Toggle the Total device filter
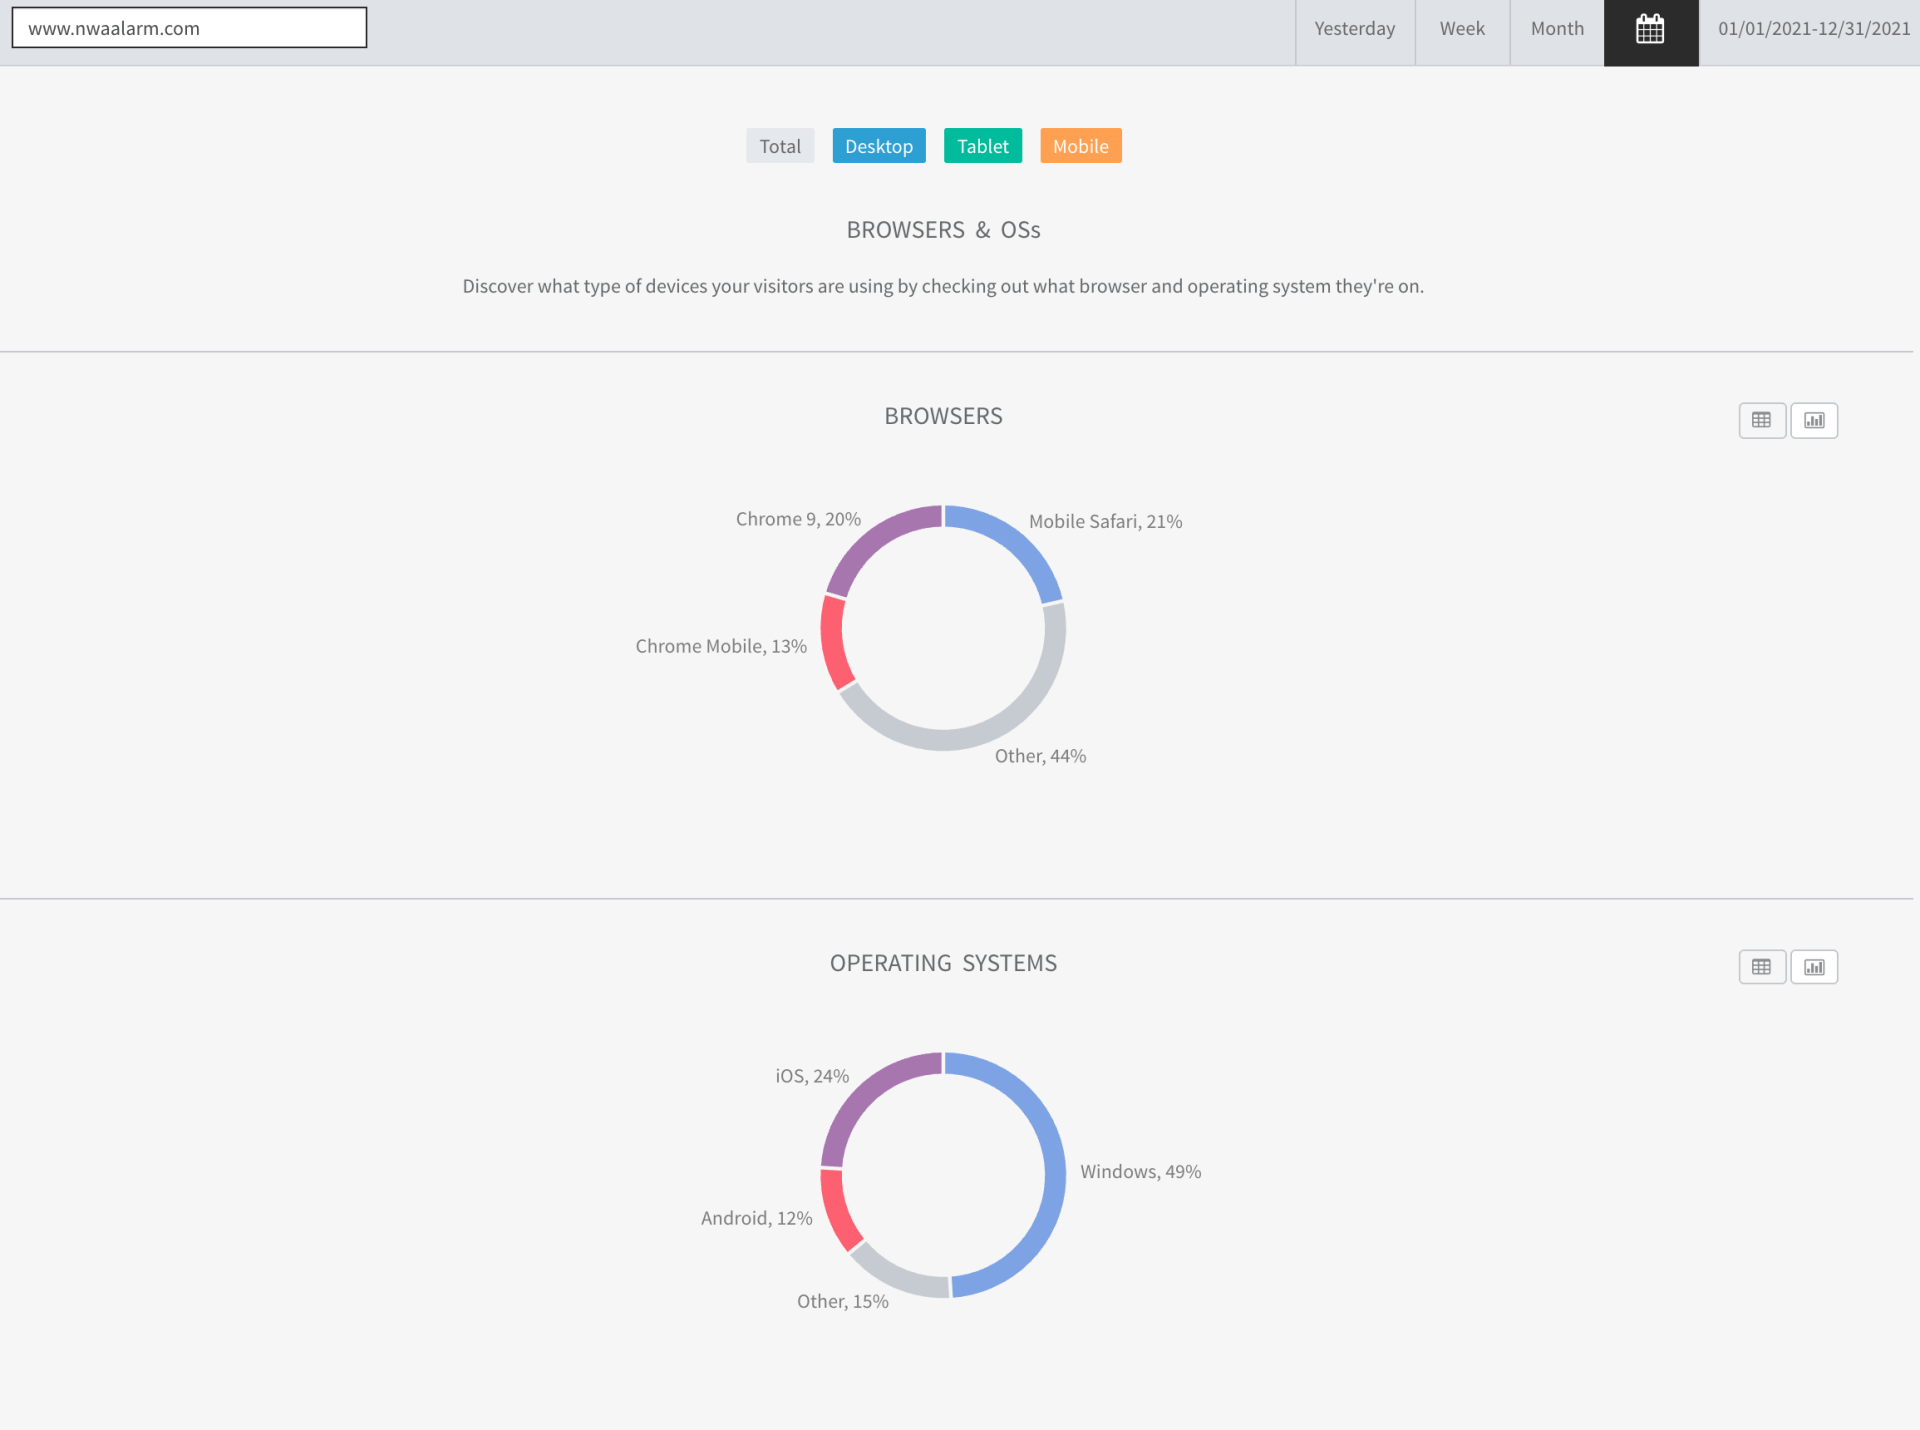1920x1430 pixels. [779, 146]
